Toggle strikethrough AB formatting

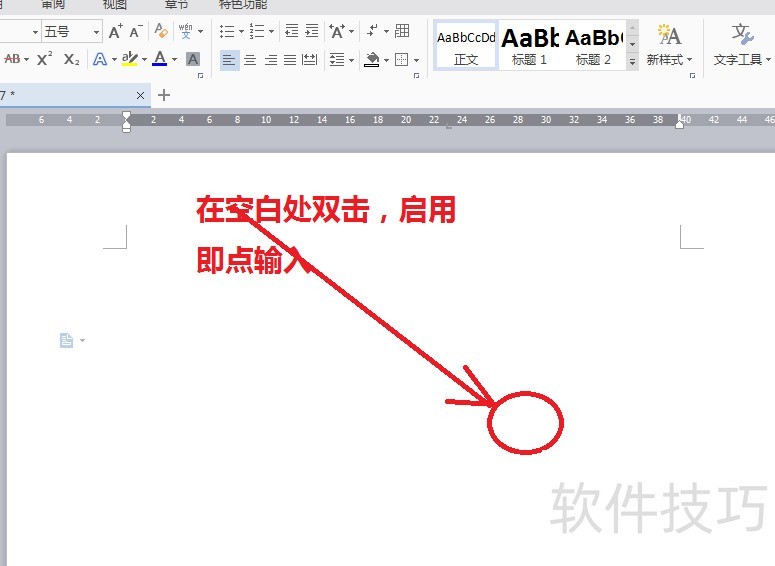click(12, 59)
